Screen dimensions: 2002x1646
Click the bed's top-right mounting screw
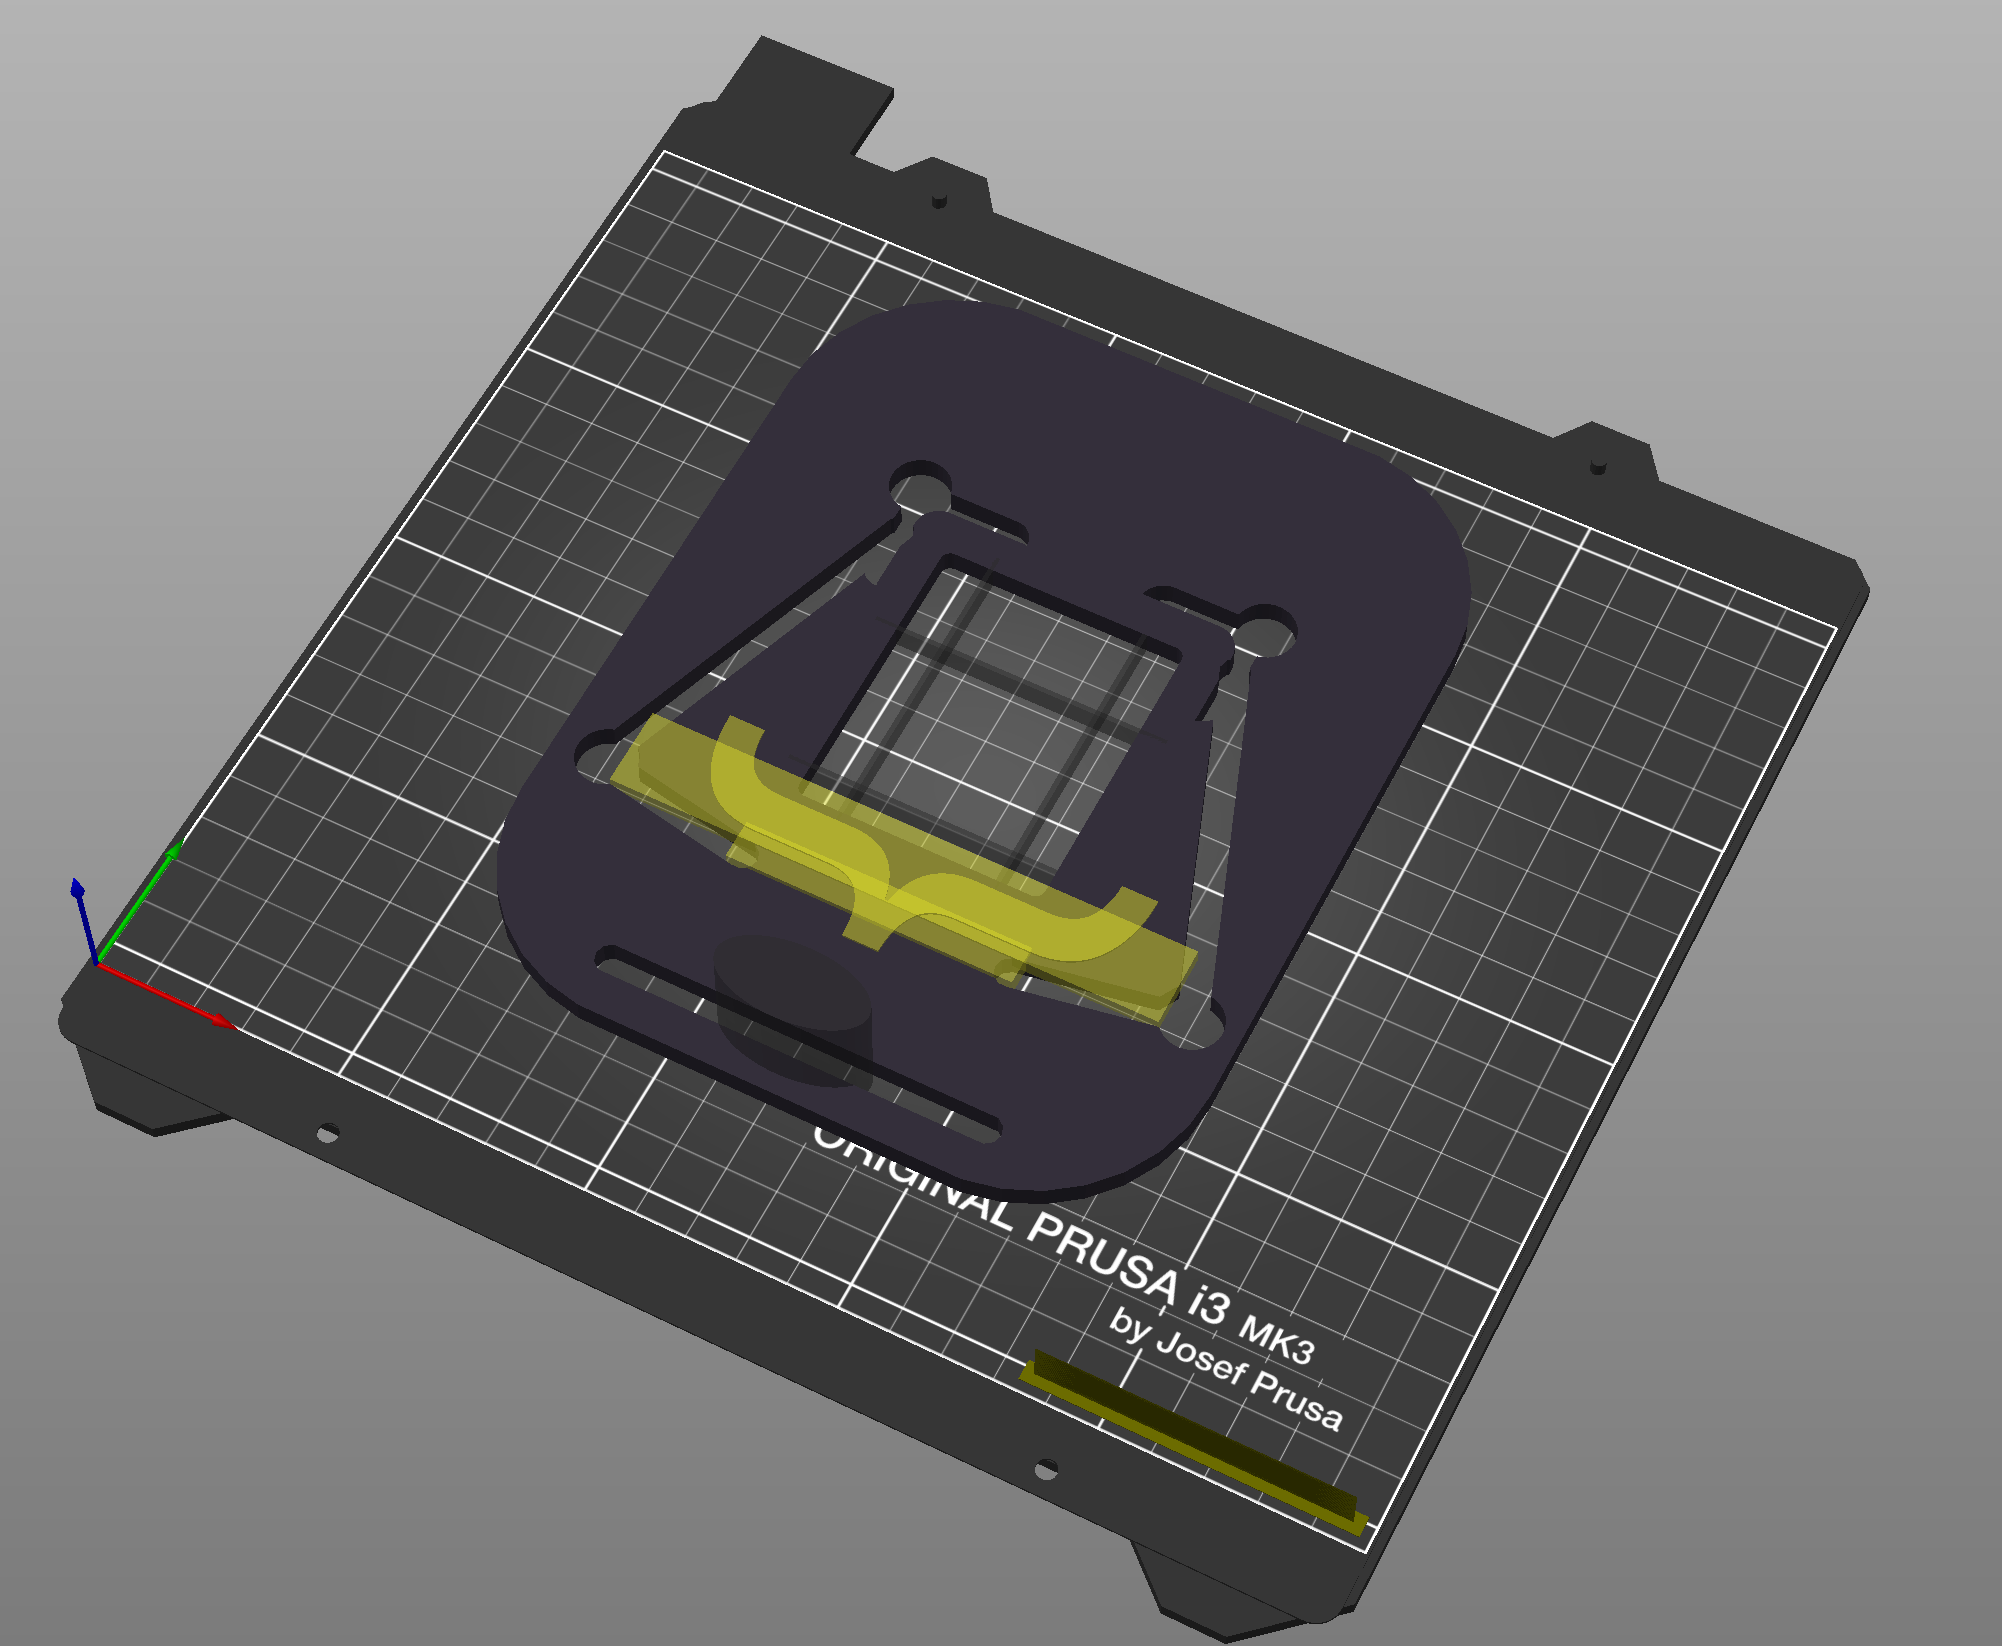1598,466
